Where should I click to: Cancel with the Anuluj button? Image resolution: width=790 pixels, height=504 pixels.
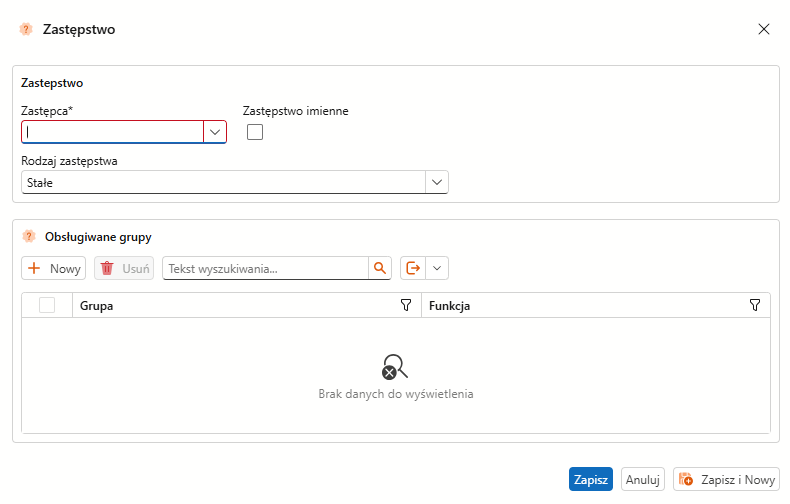pos(643,479)
